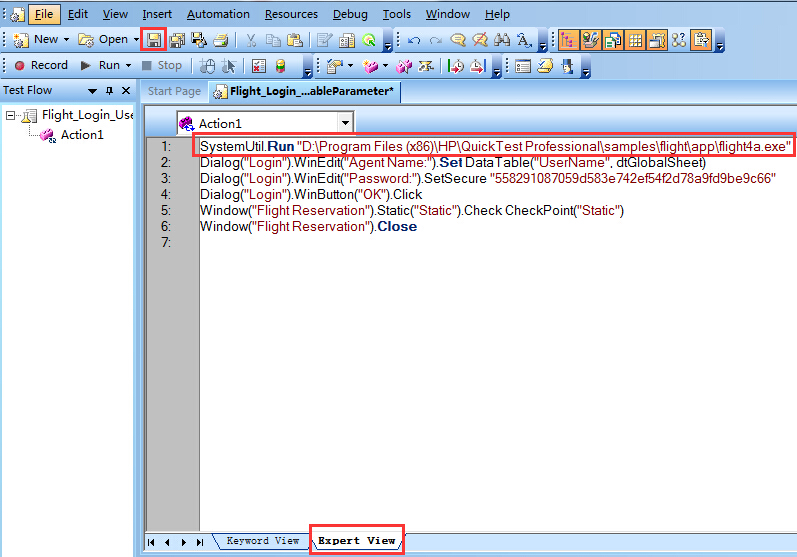Click the Uncomment Block crossed-bubble icon
The width and height of the screenshot is (797, 557).
pyautogui.click(x=480, y=40)
